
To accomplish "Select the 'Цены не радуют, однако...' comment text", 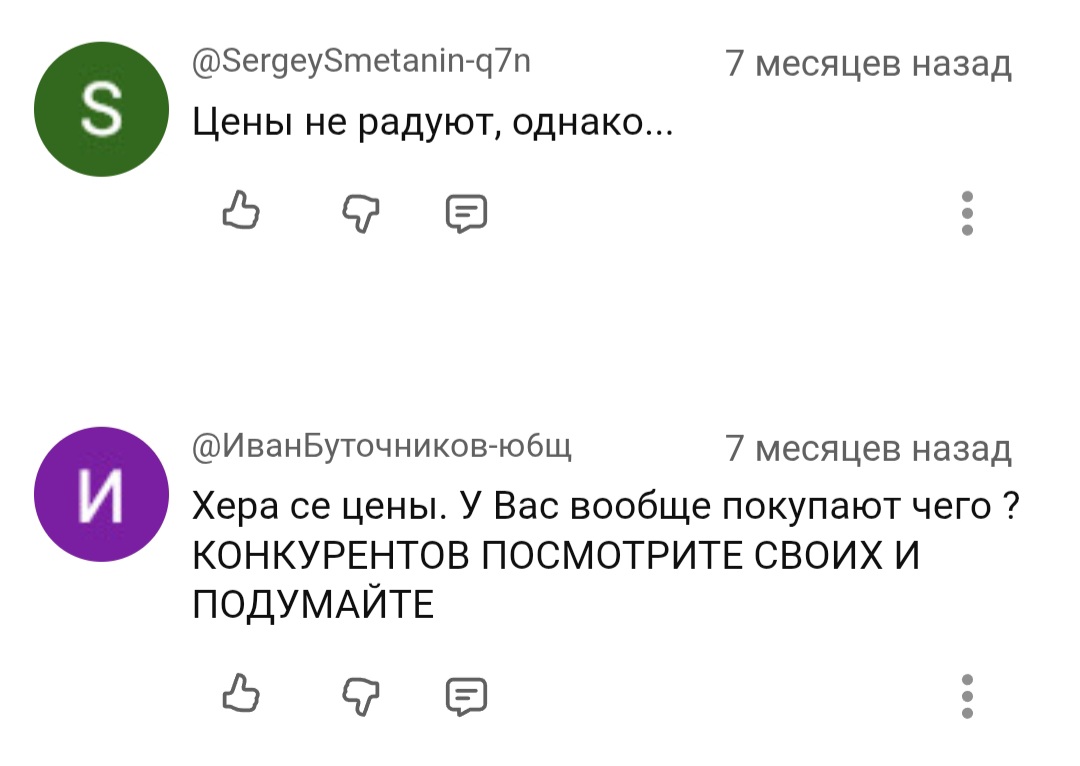I will [x=432, y=124].
